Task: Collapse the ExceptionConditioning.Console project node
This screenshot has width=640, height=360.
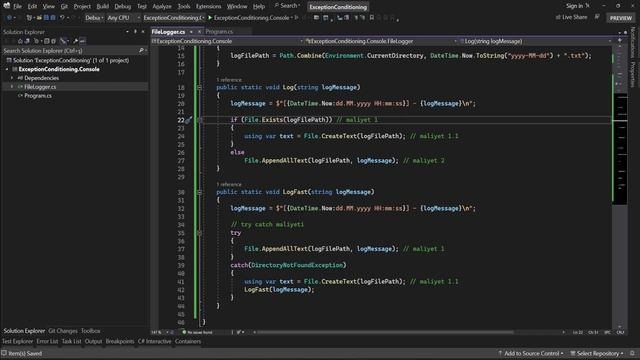Action: (x=7, y=69)
